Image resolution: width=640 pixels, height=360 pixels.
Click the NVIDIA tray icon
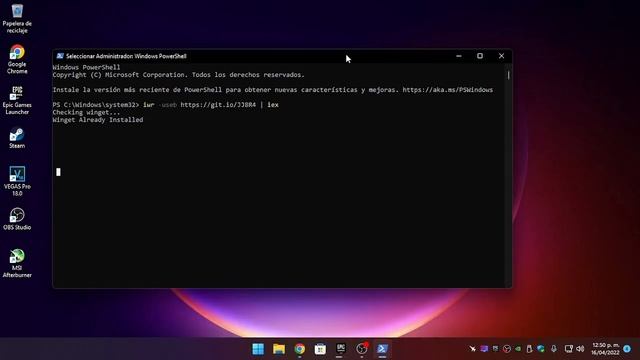point(518,349)
